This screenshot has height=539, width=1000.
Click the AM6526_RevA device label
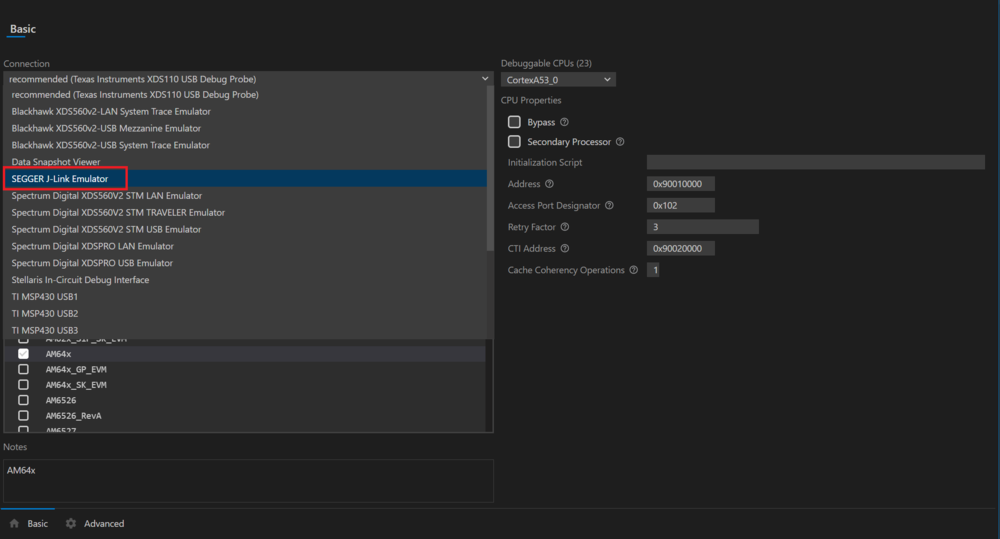(73, 416)
